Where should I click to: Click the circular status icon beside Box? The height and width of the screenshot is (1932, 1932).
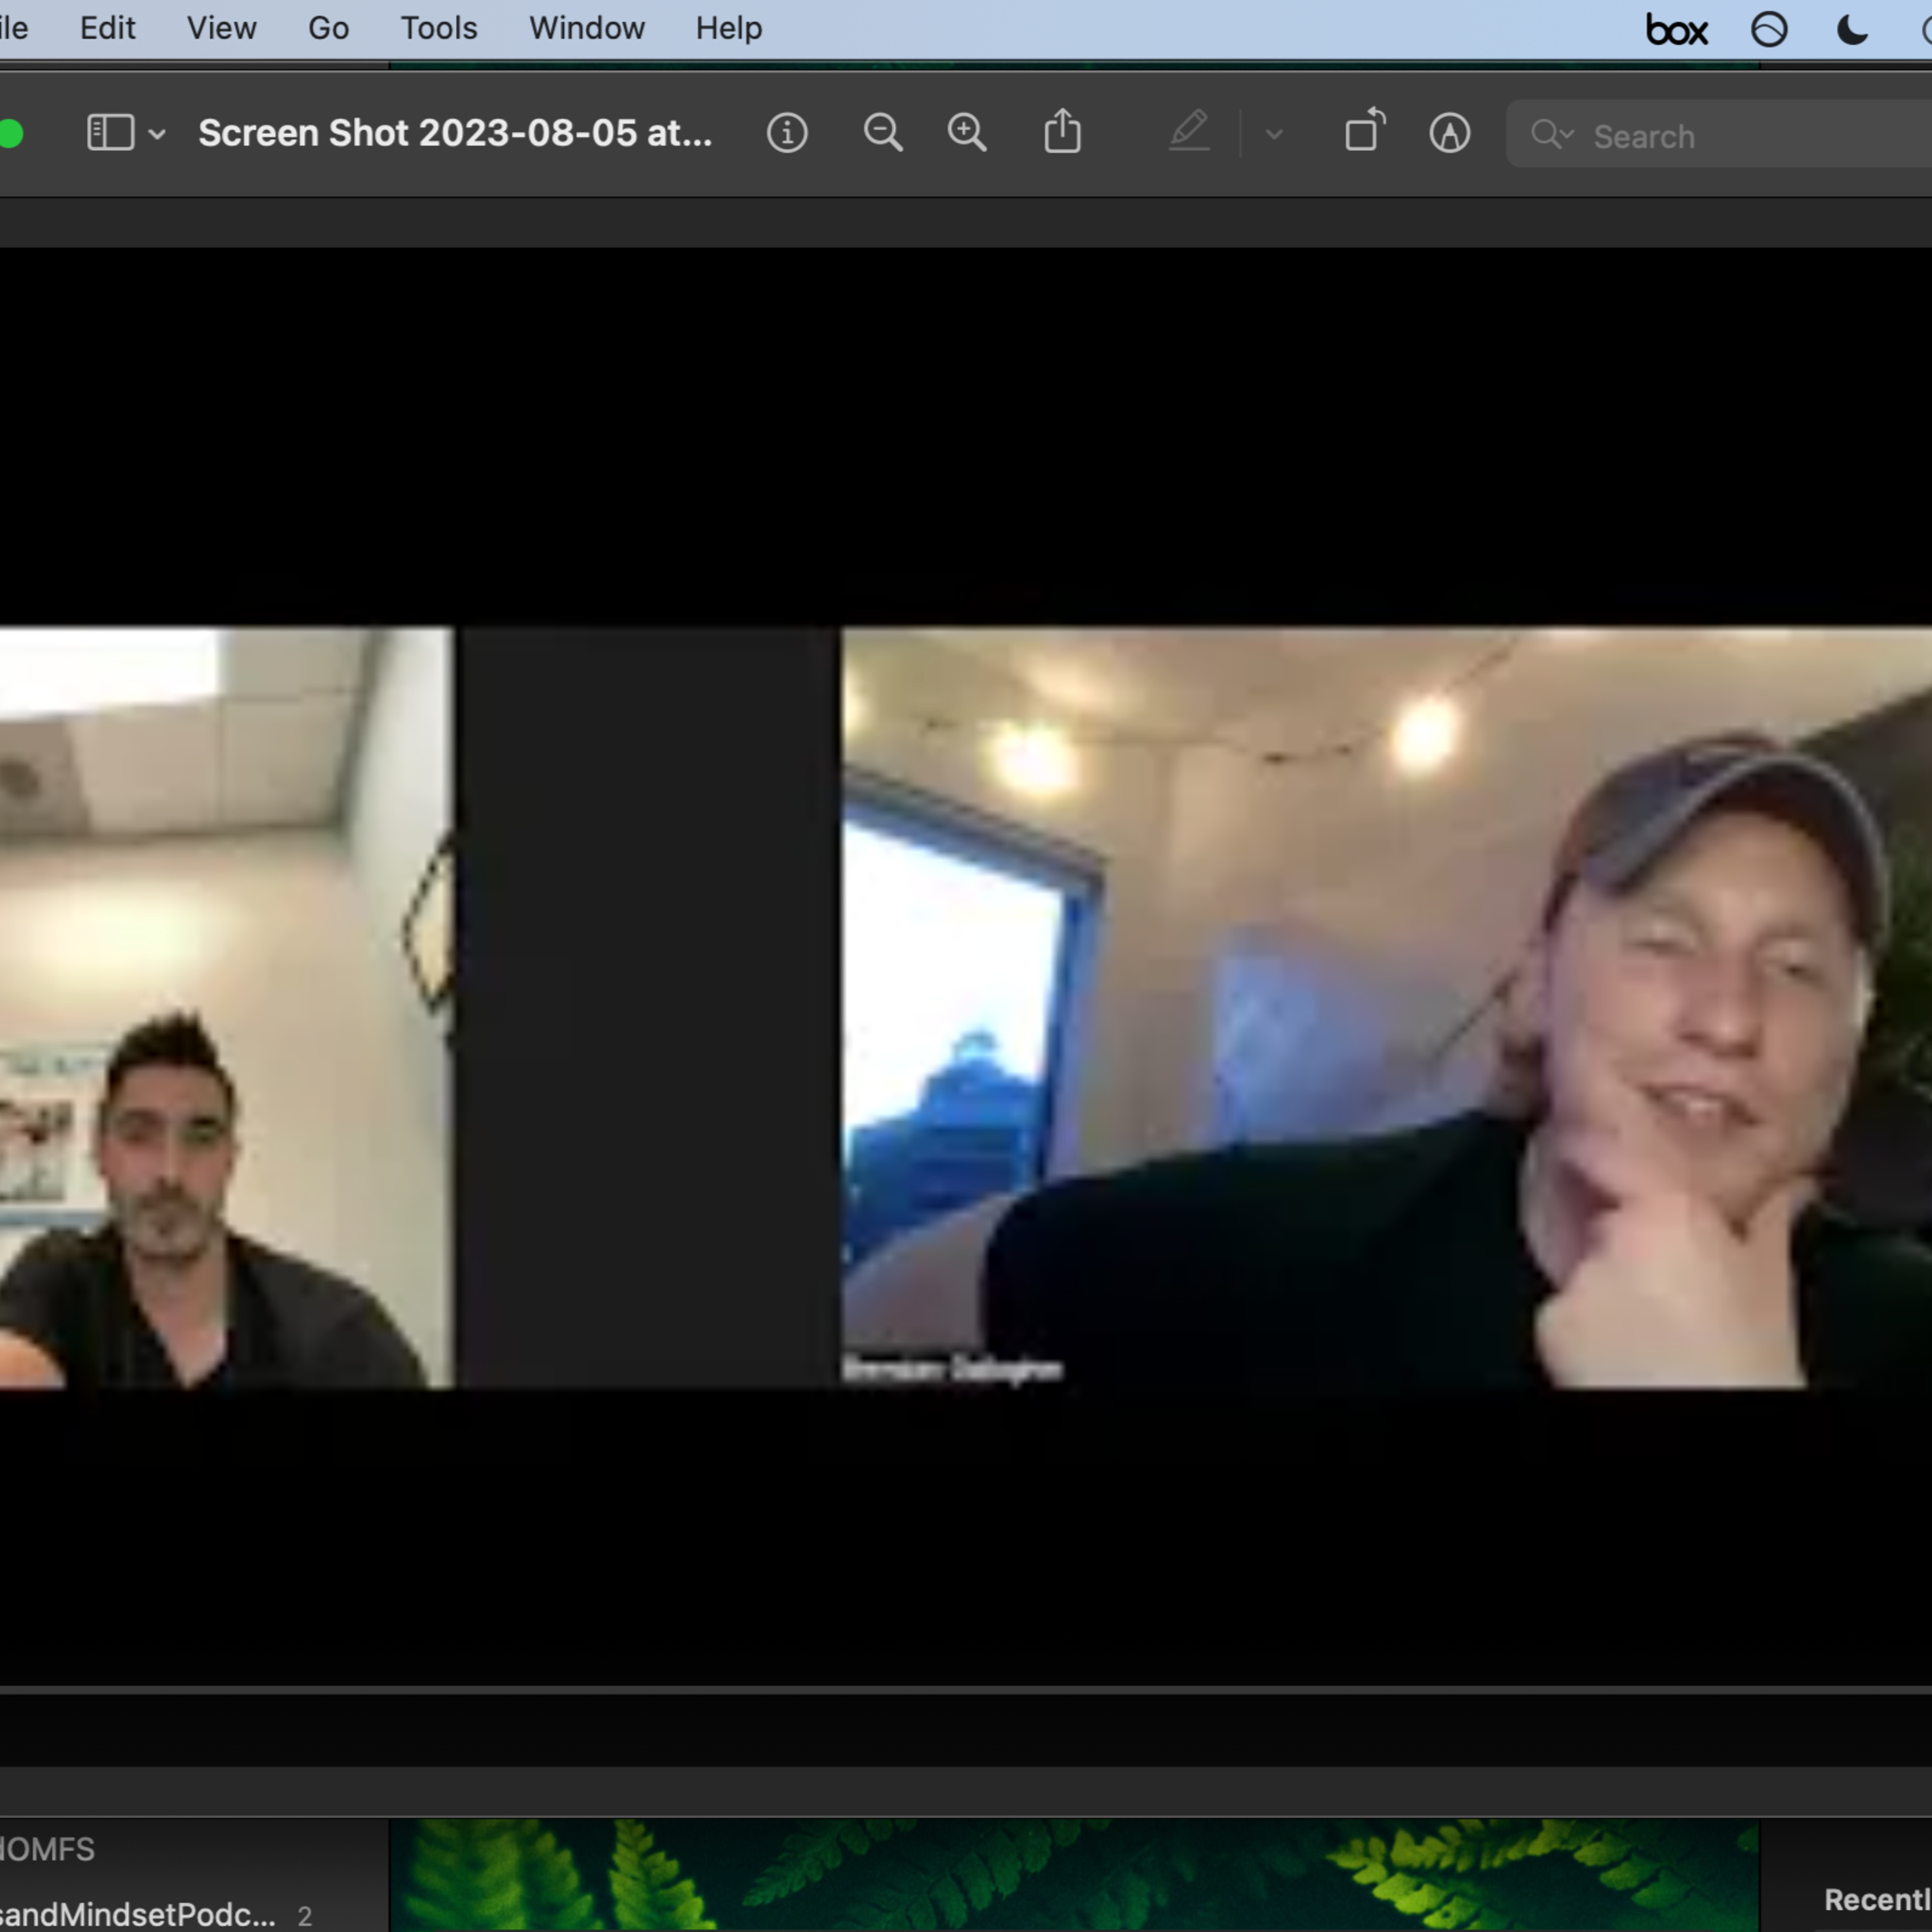click(1769, 29)
